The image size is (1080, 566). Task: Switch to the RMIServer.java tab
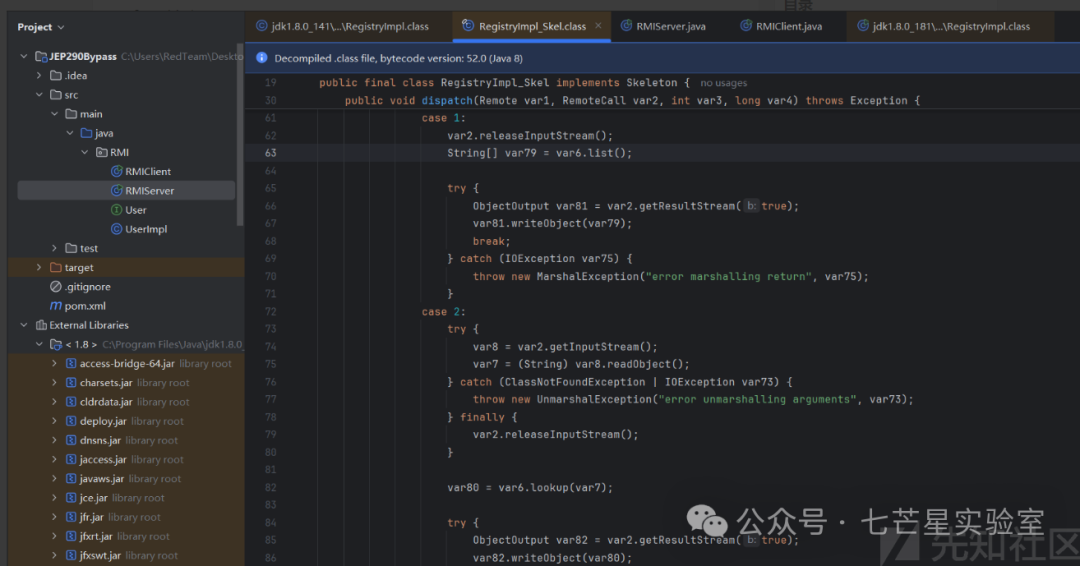pyautogui.click(x=670, y=26)
